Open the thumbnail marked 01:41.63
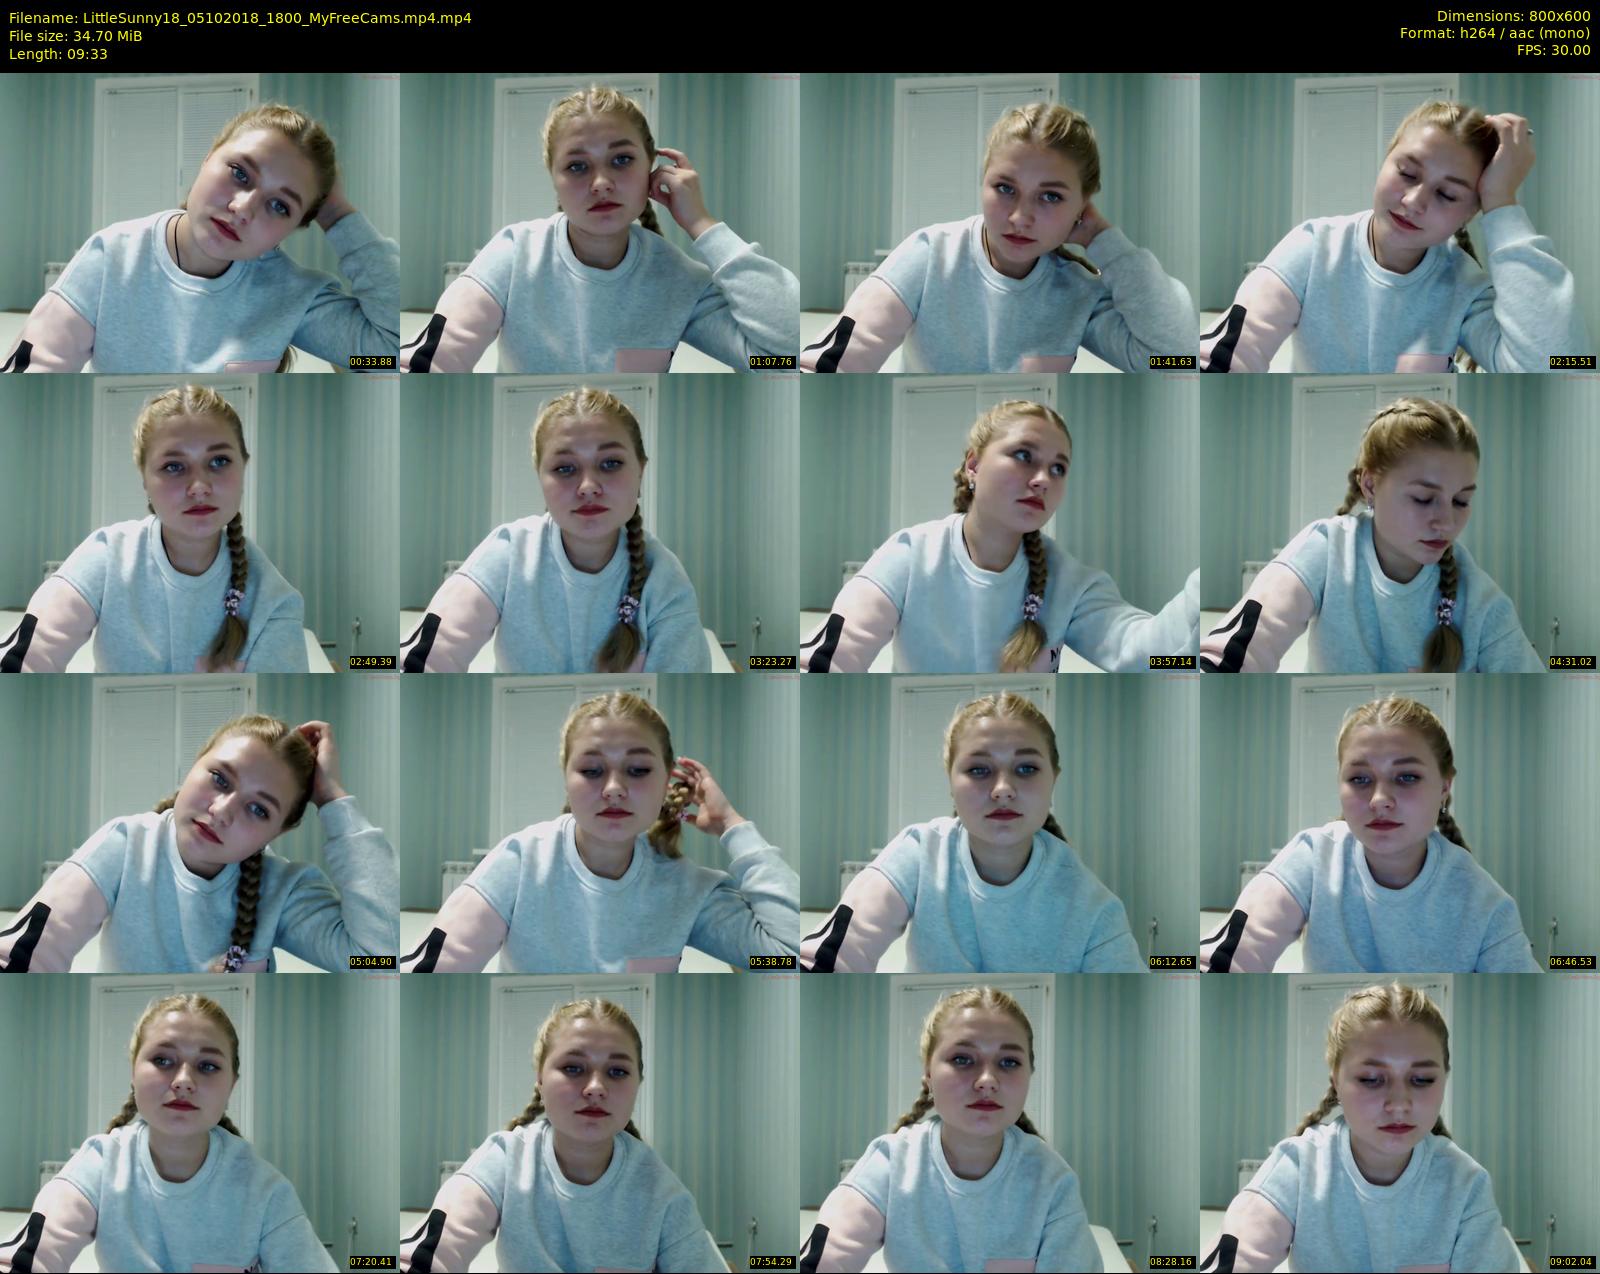Image resolution: width=1600 pixels, height=1274 pixels. (1000, 222)
